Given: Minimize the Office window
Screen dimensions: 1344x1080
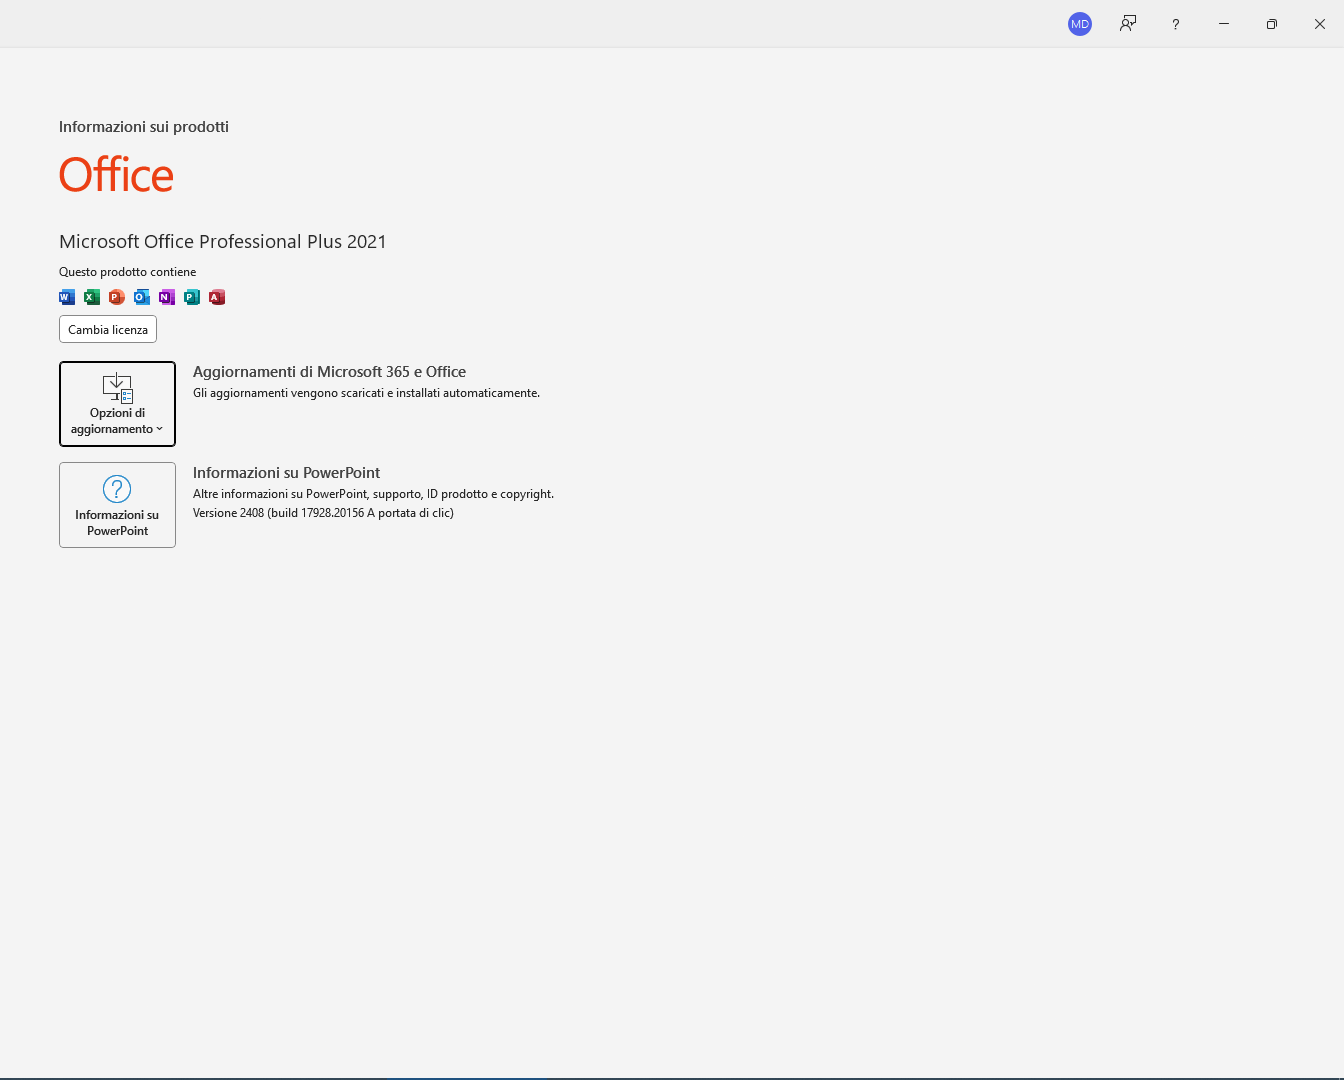Looking at the screenshot, I should [x=1224, y=24].
